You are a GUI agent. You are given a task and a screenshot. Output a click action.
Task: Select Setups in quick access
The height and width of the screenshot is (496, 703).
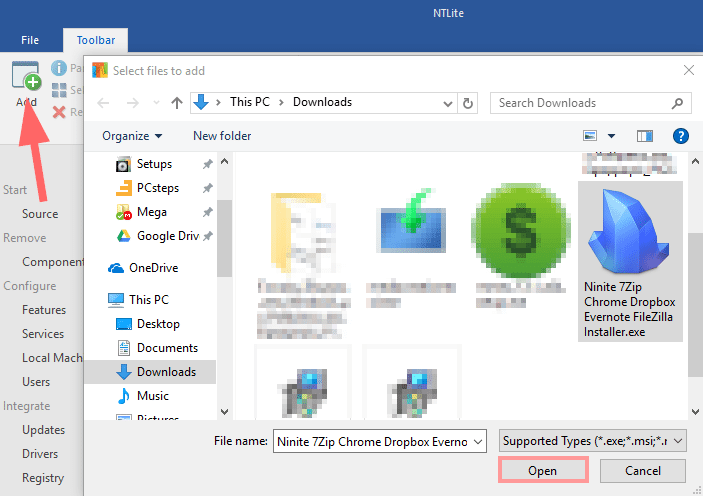click(154, 164)
